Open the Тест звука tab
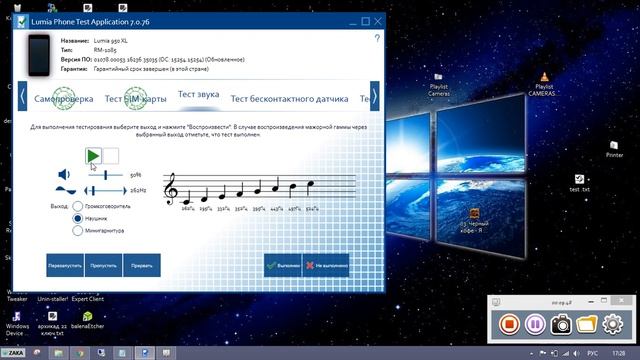Screen dimensions: 640x360 pyautogui.click(x=199, y=94)
